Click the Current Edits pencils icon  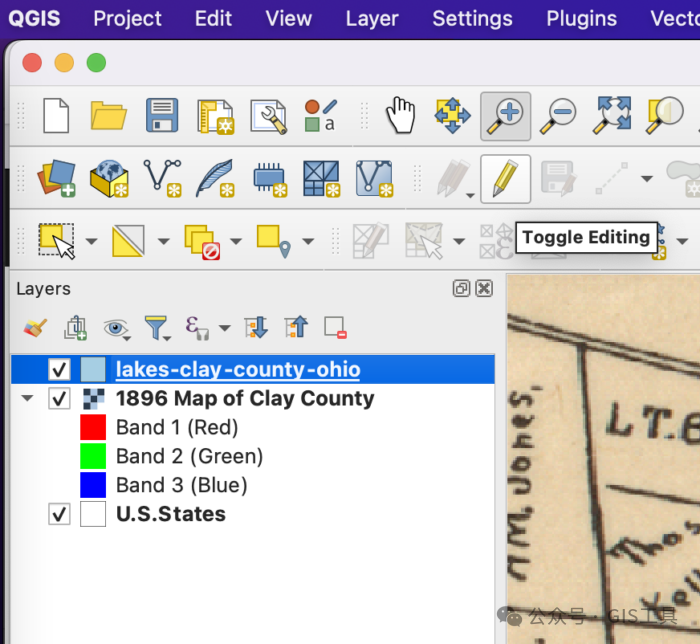click(x=453, y=179)
